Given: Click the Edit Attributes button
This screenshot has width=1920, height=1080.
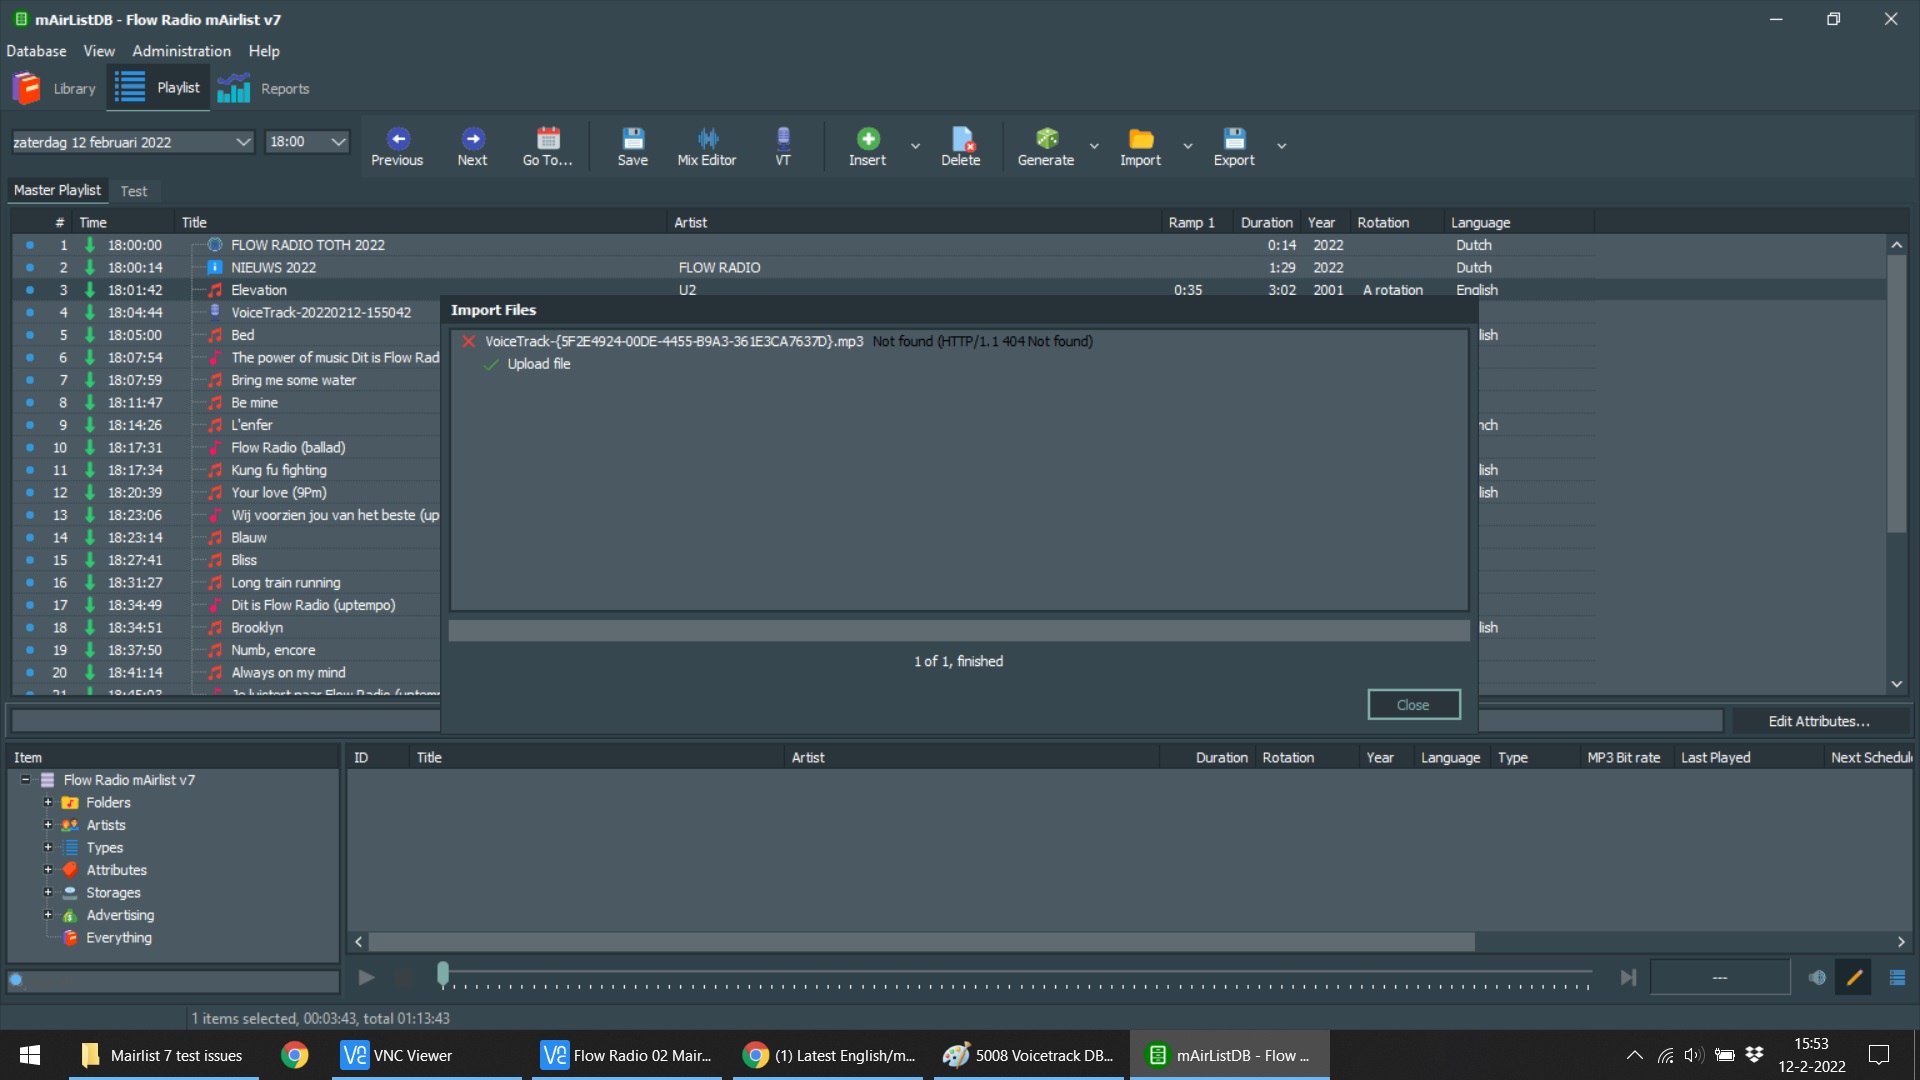Looking at the screenshot, I should click(1819, 721).
